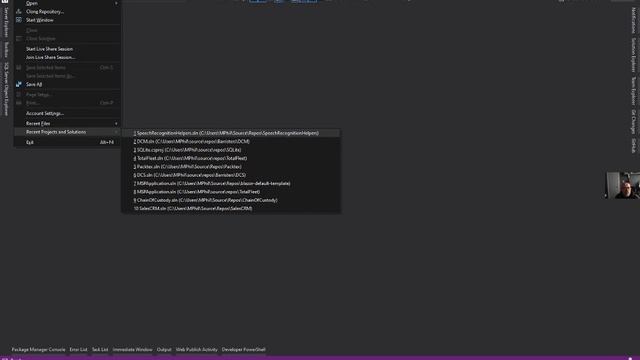Switch to the Output tab
Screen dimensions: 640x360
(164, 349)
